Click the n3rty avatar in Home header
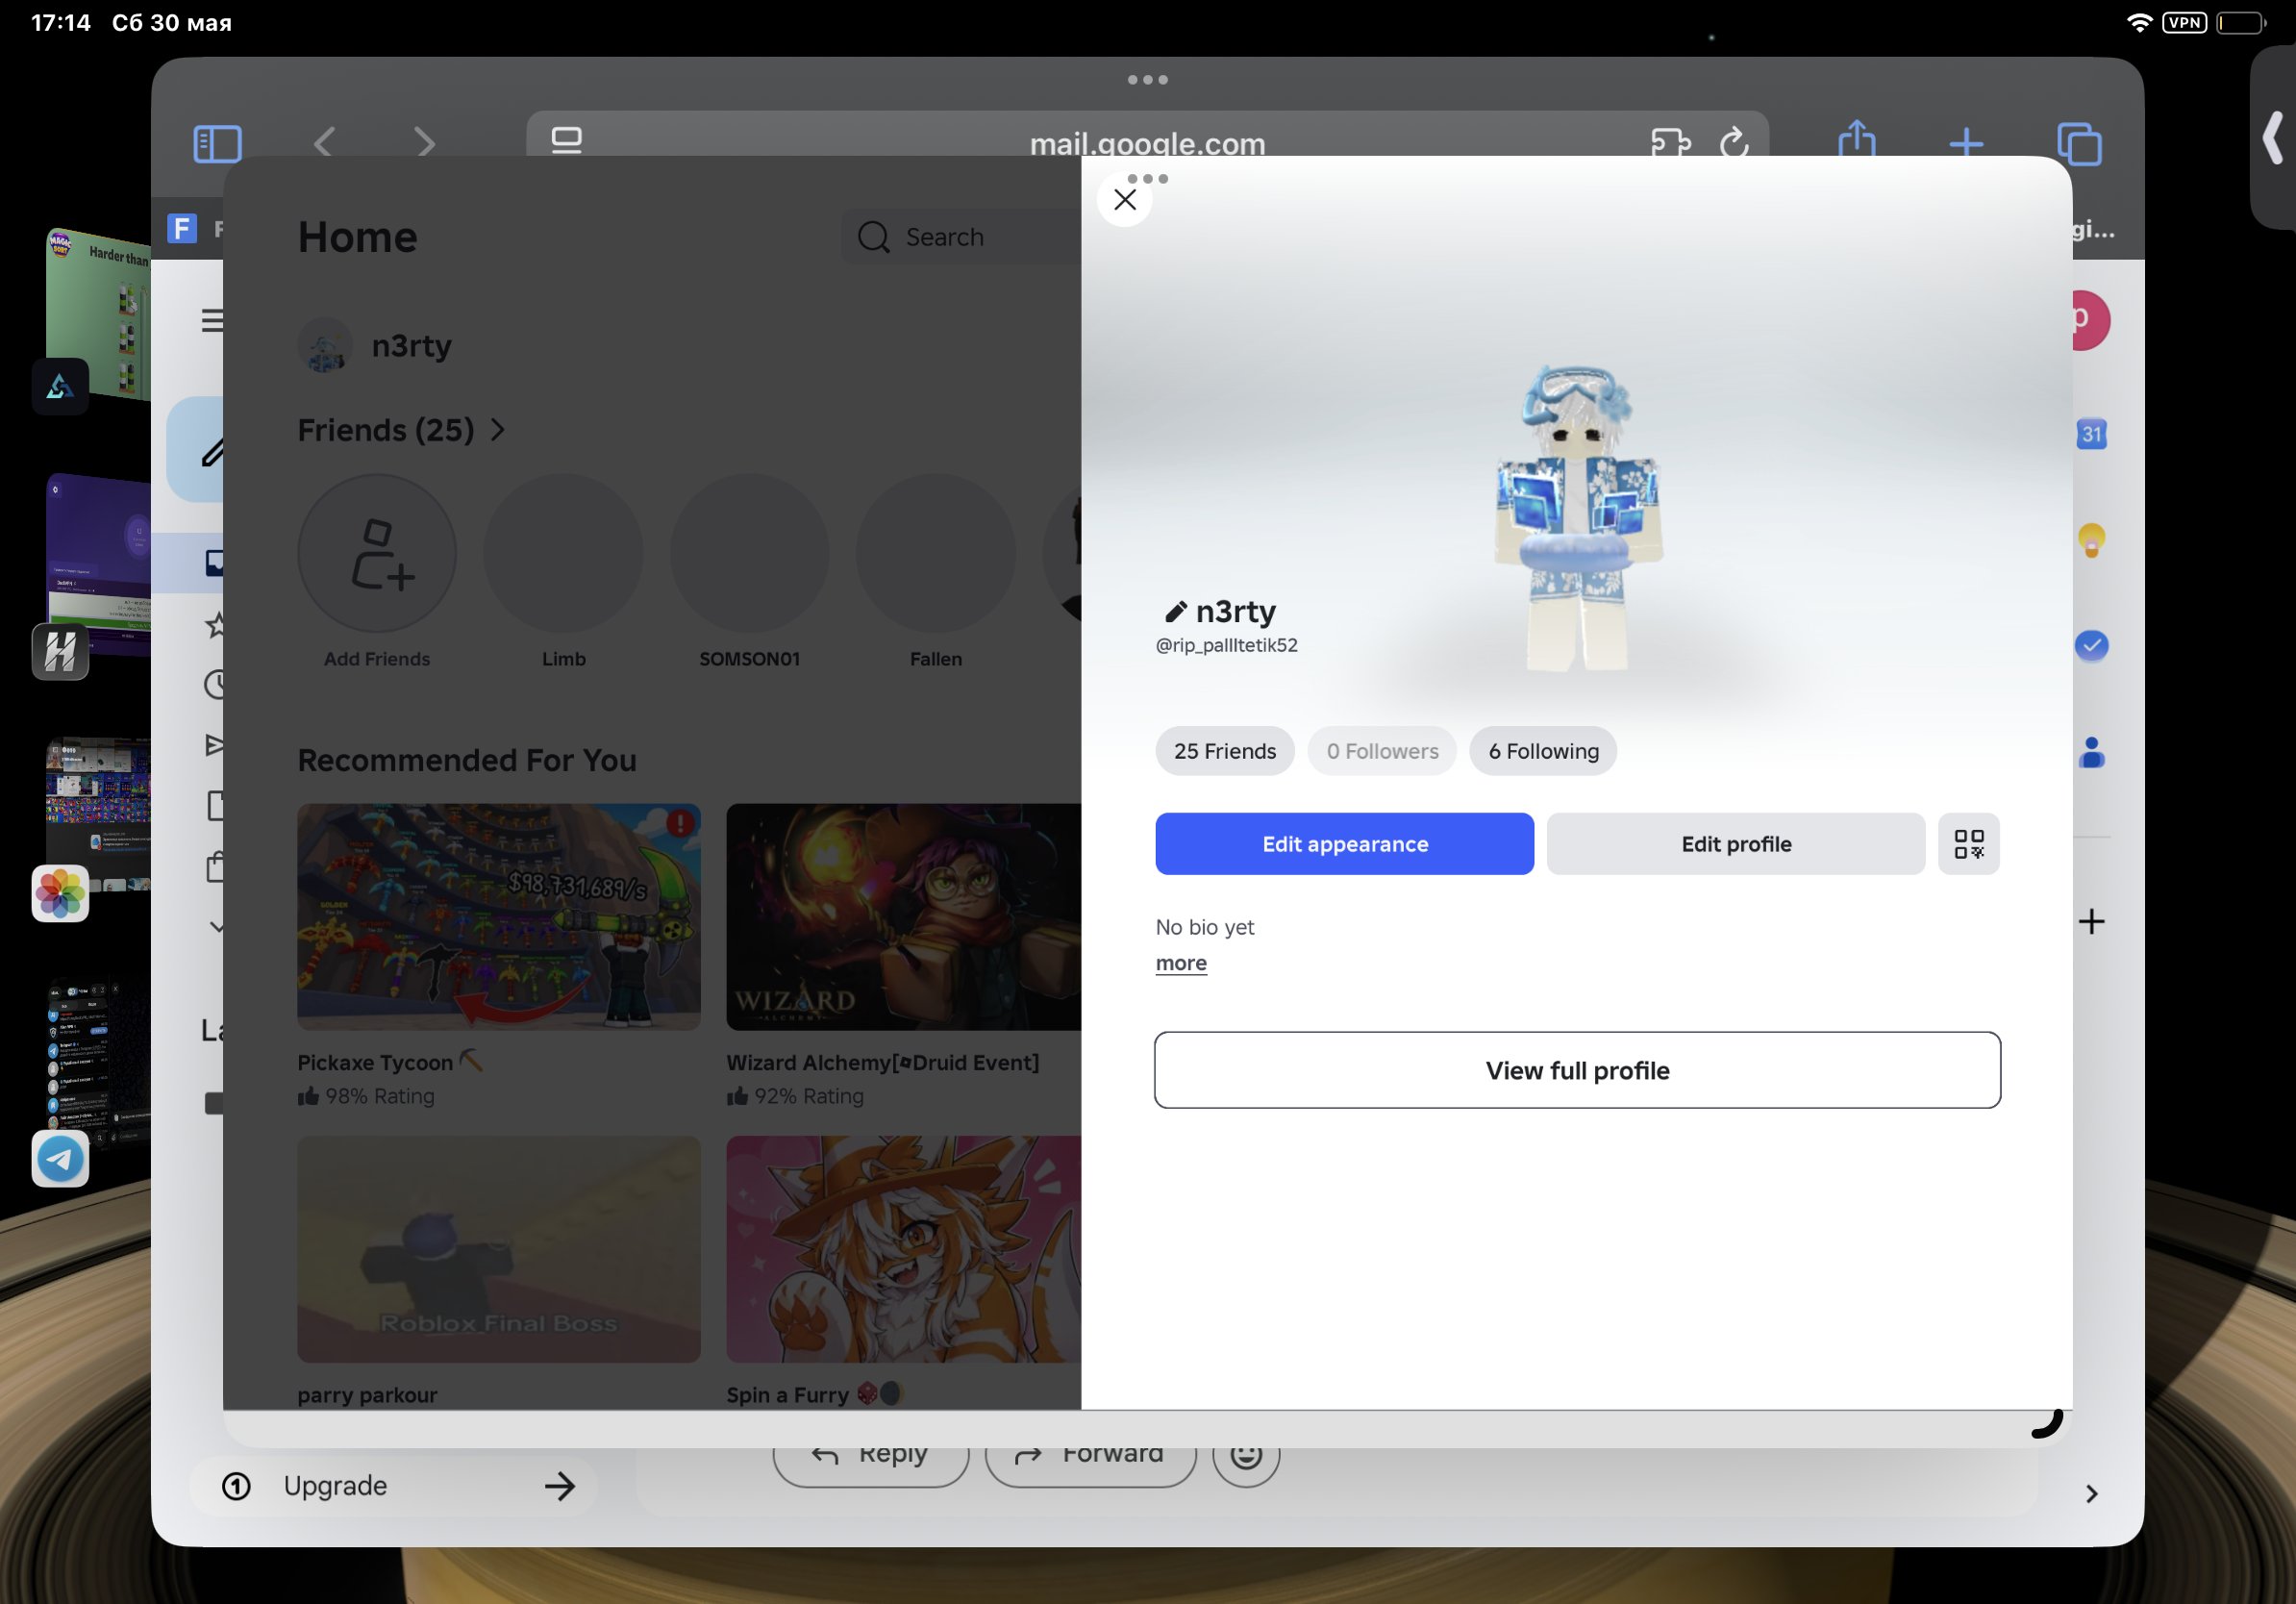Image resolution: width=2296 pixels, height=1604 pixels. (325, 346)
